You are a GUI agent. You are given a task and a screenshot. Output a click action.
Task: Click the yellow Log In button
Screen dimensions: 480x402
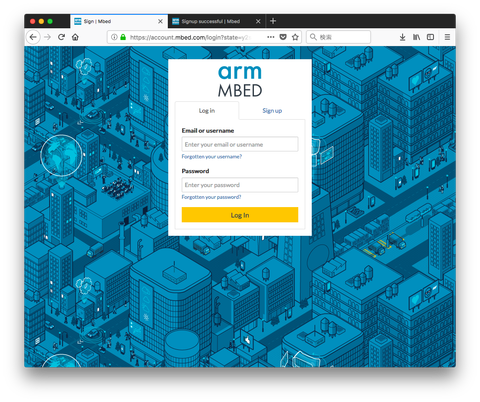coord(240,215)
